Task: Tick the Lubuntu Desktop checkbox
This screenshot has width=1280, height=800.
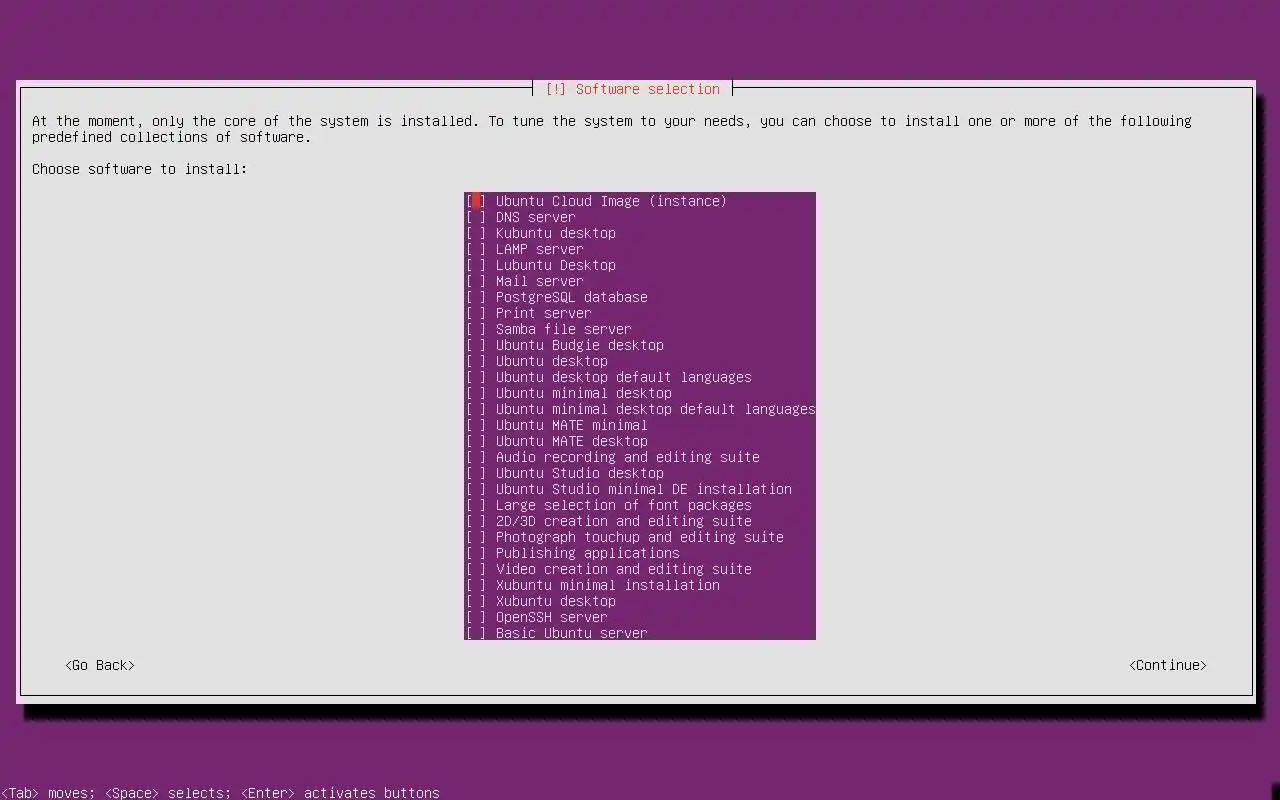Action: [476, 265]
